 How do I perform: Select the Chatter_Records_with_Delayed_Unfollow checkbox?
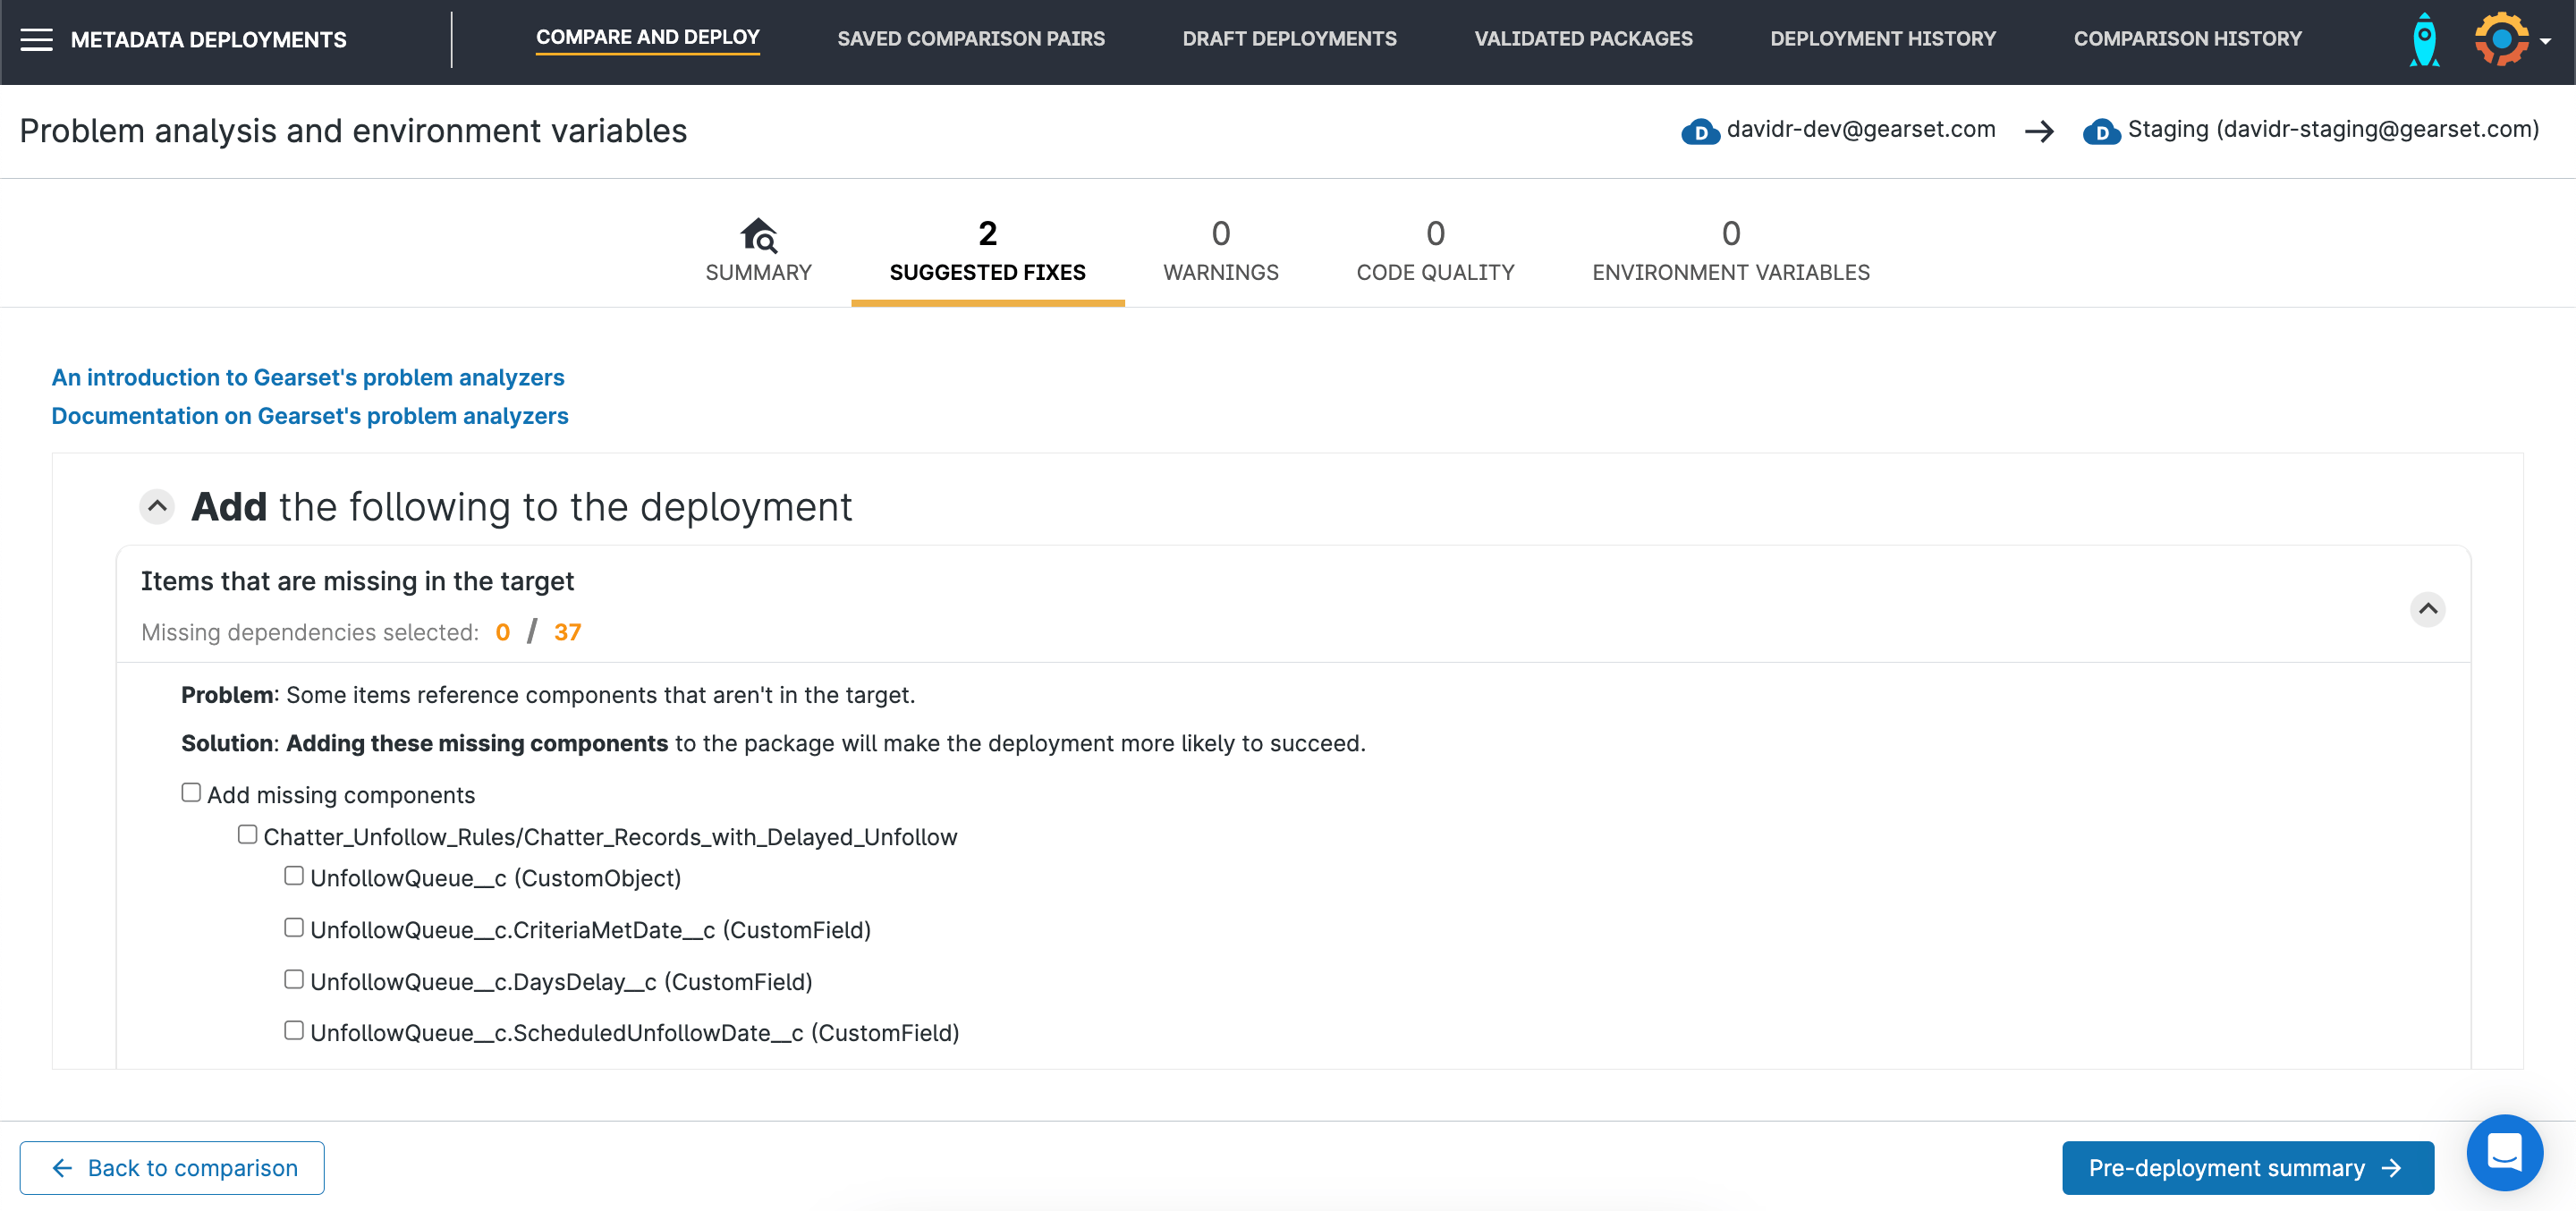(x=247, y=833)
